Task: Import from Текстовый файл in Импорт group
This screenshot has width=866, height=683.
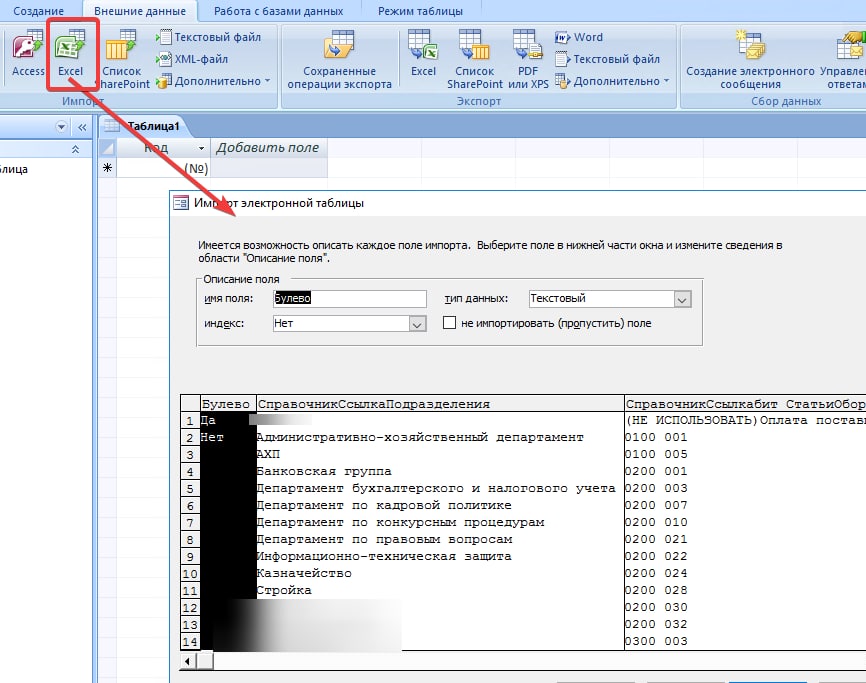Action: pos(209,37)
